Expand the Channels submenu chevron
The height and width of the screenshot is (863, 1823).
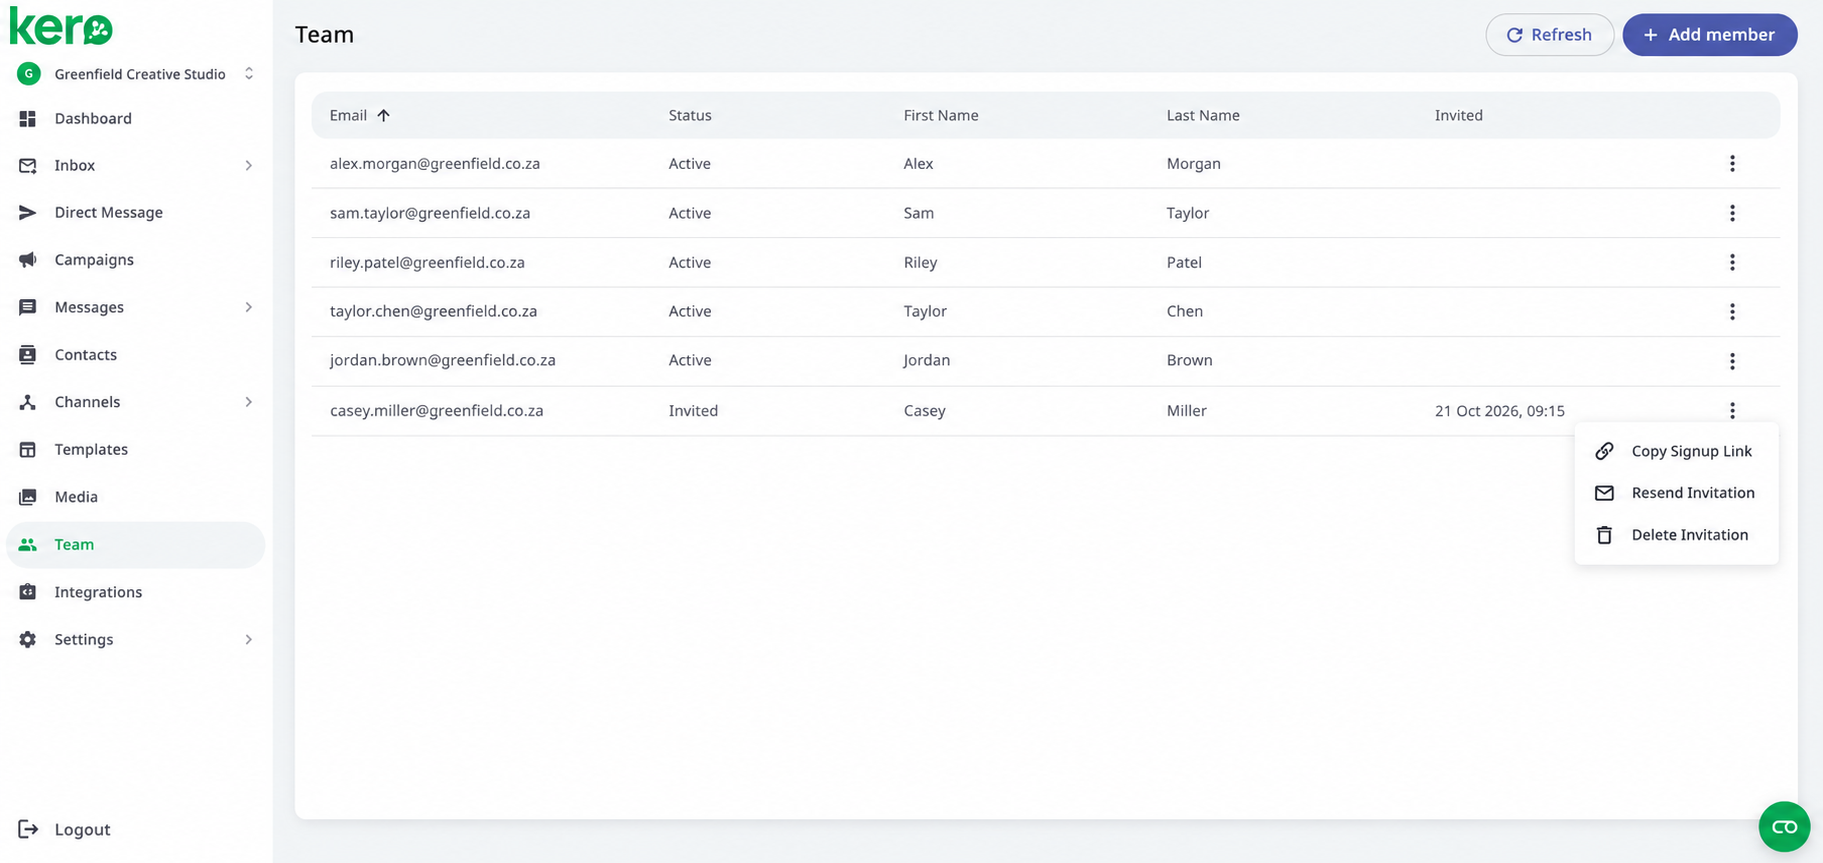[248, 402]
